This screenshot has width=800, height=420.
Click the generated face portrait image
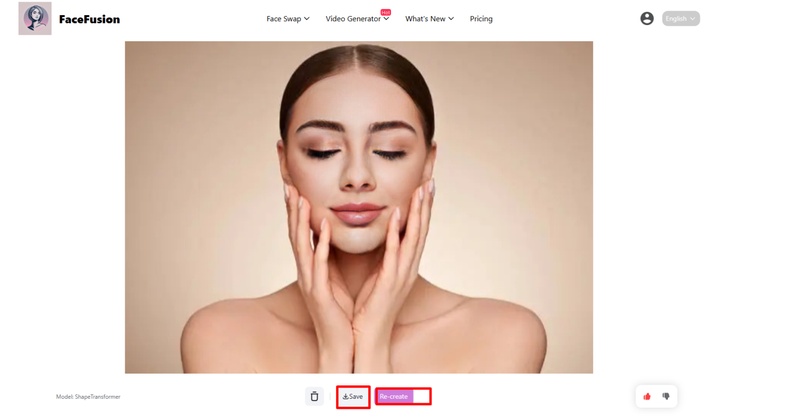click(x=358, y=207)
